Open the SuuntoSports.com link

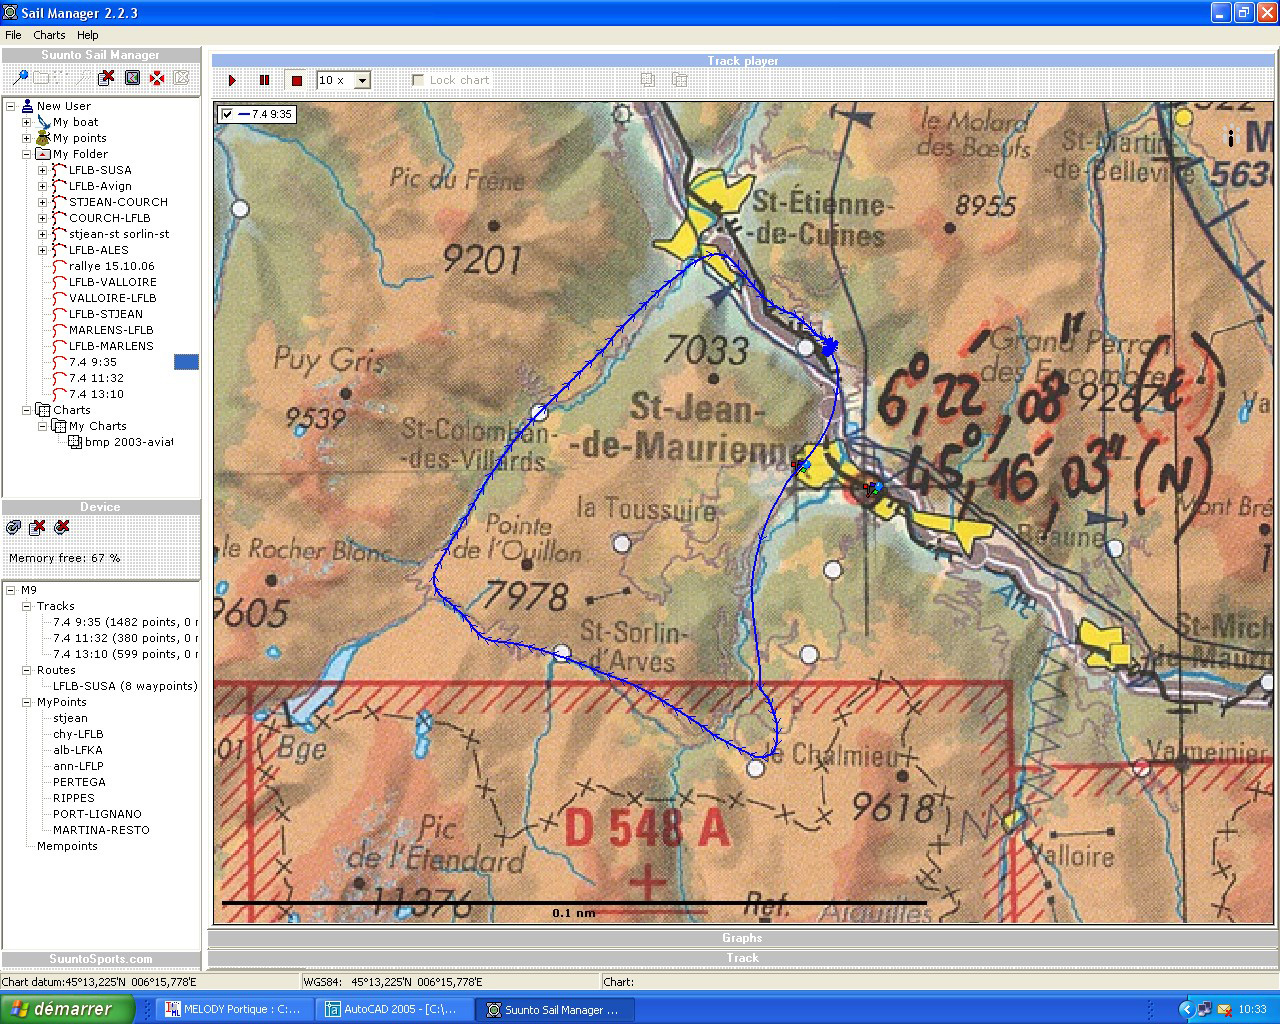(x=100, y=959)
